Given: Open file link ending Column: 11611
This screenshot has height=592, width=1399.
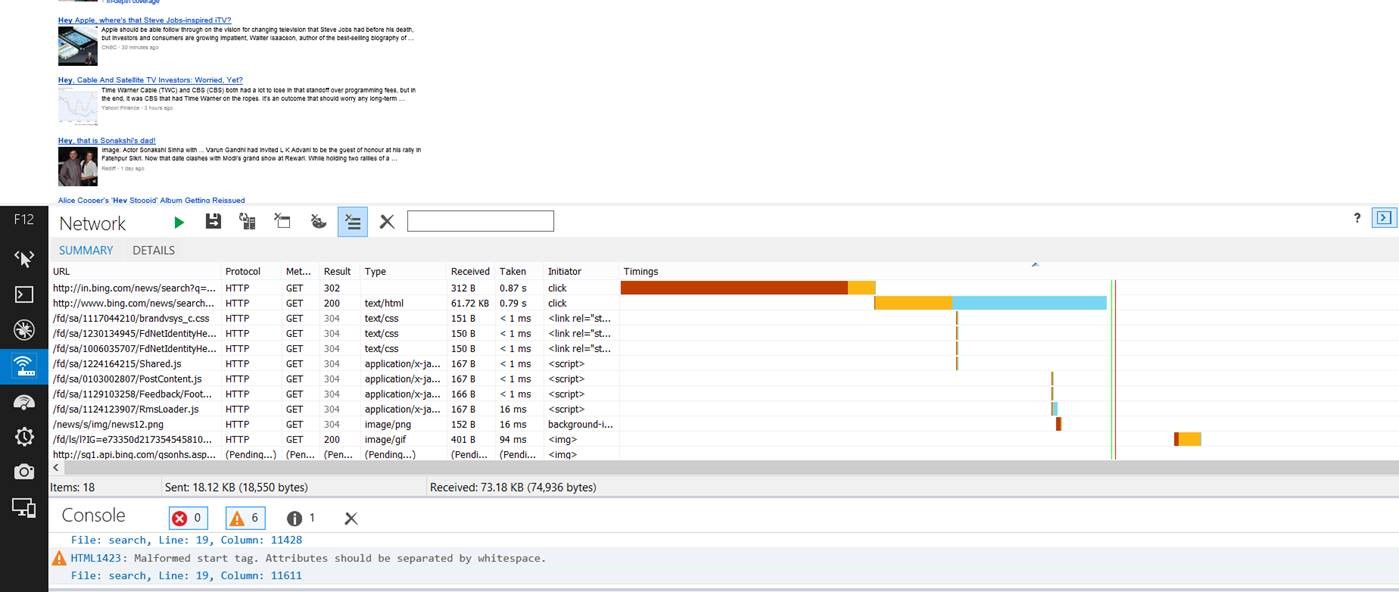Looking at the screenshot, I should coord(186,575).
